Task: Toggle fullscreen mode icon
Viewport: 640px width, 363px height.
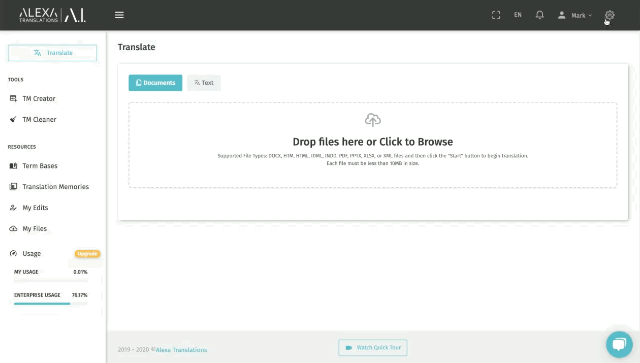Action: [x=496, y=15]
